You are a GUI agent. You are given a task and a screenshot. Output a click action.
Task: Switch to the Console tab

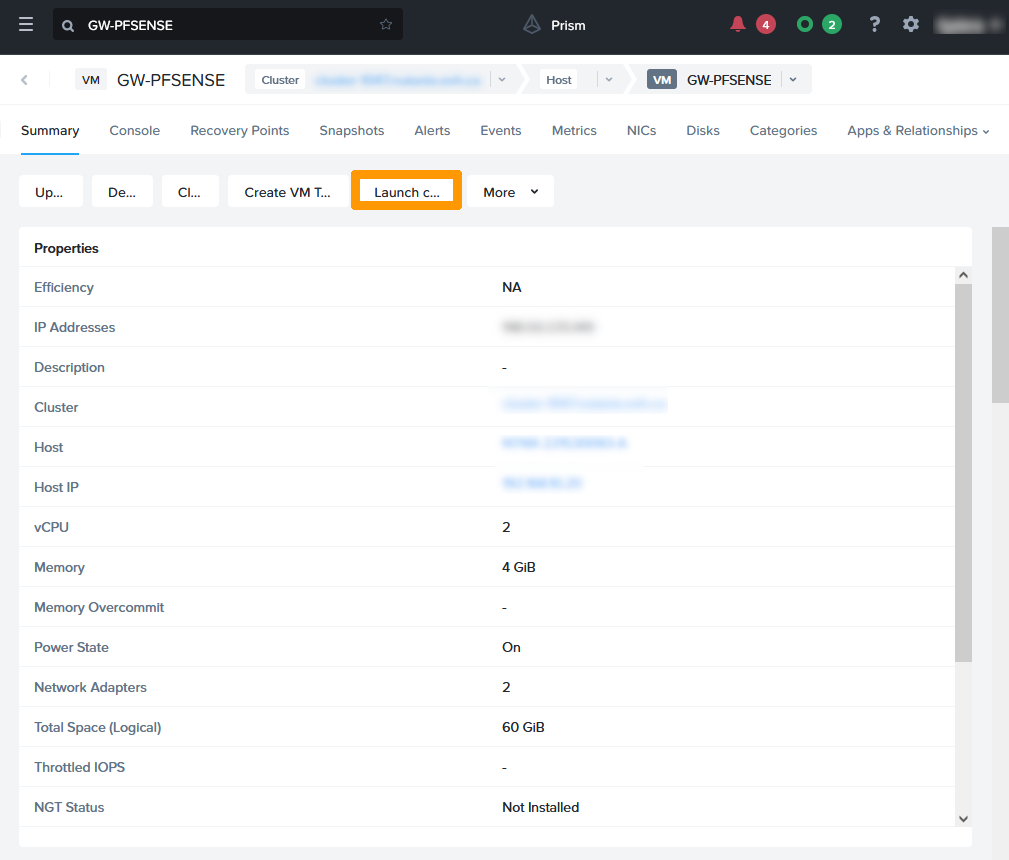tap(134, 130)
